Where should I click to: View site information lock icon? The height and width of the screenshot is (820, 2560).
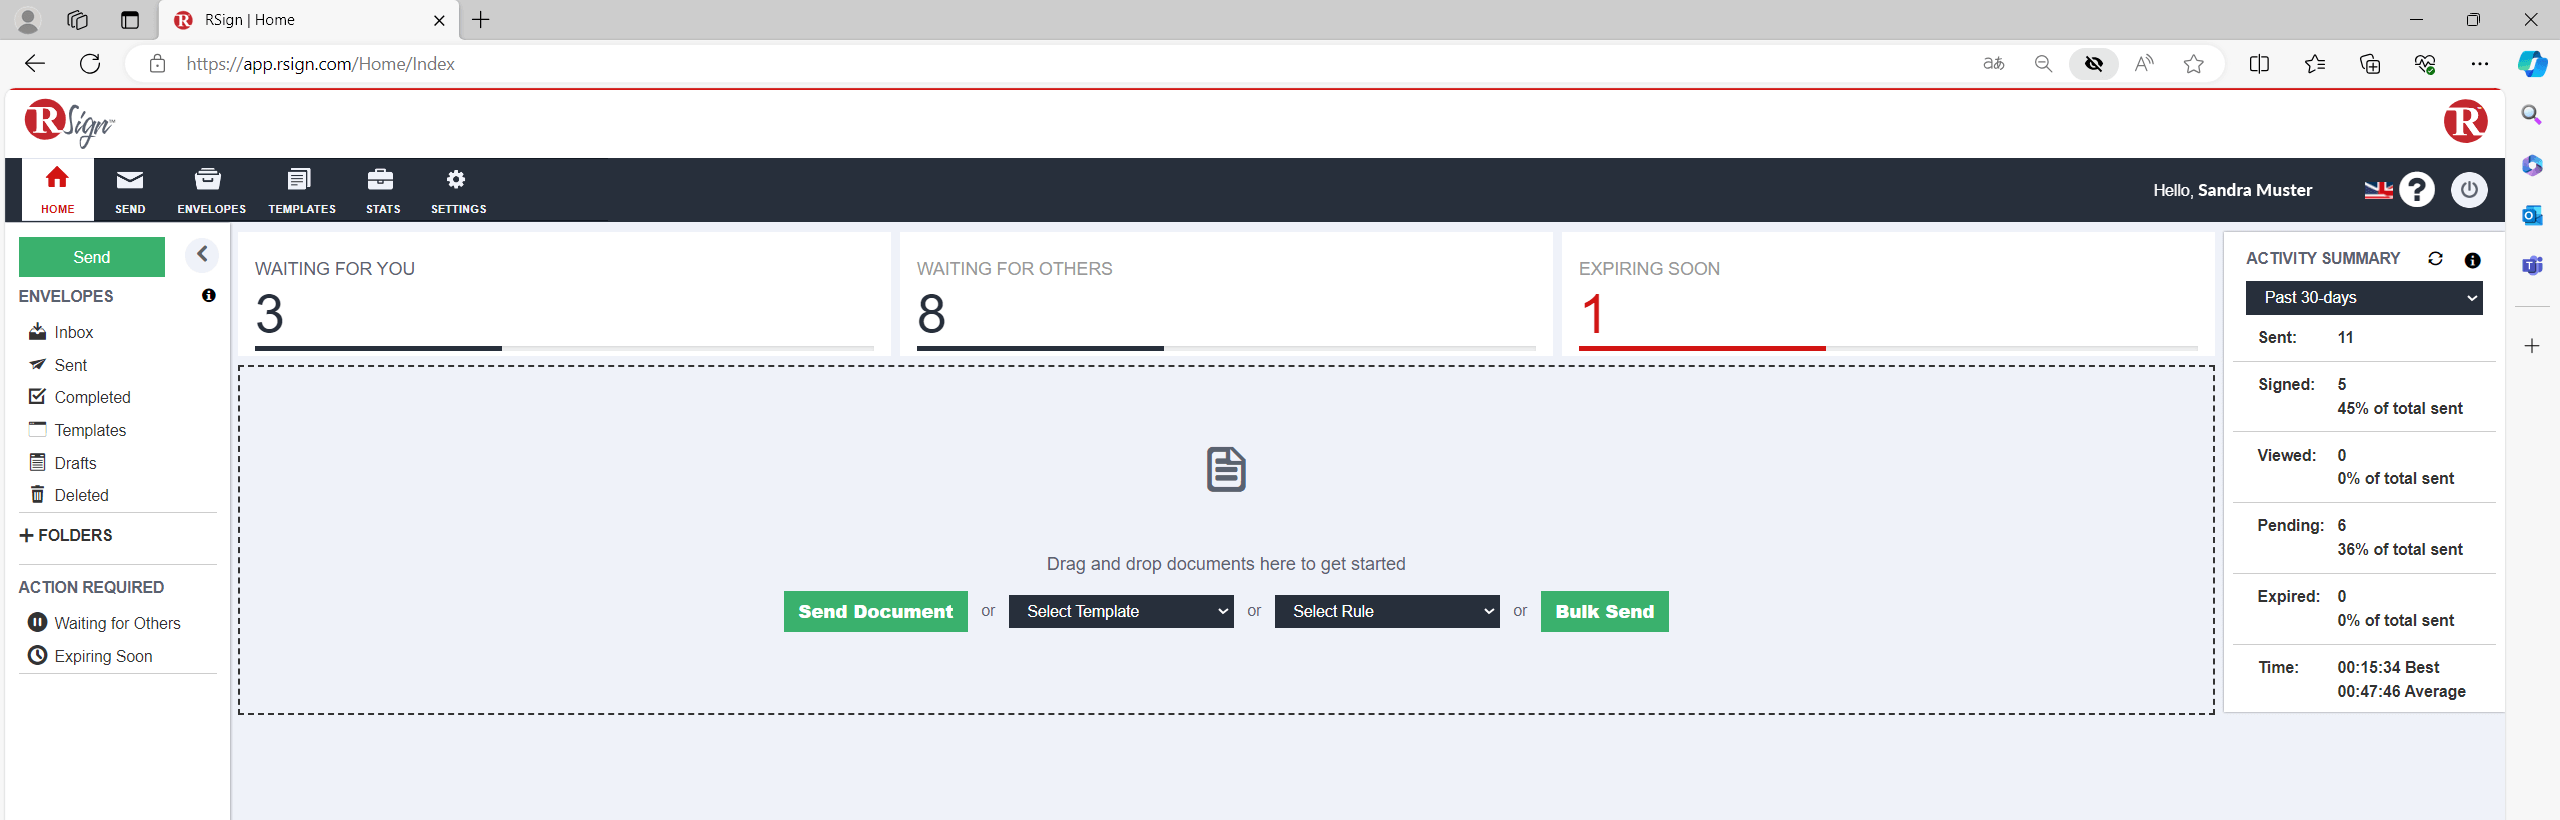pos(157,64)
